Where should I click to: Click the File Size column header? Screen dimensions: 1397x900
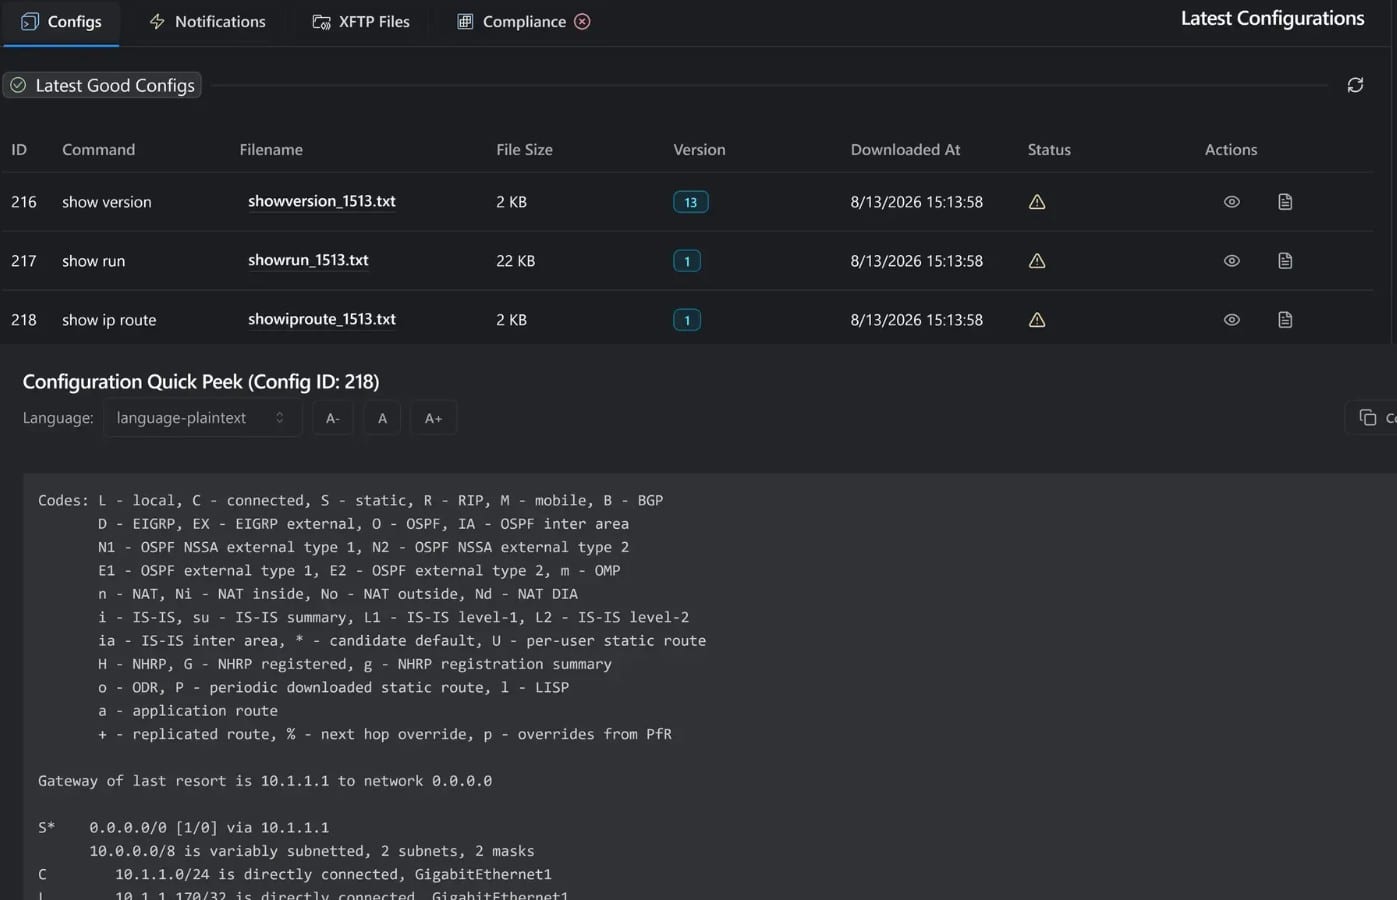524,149
